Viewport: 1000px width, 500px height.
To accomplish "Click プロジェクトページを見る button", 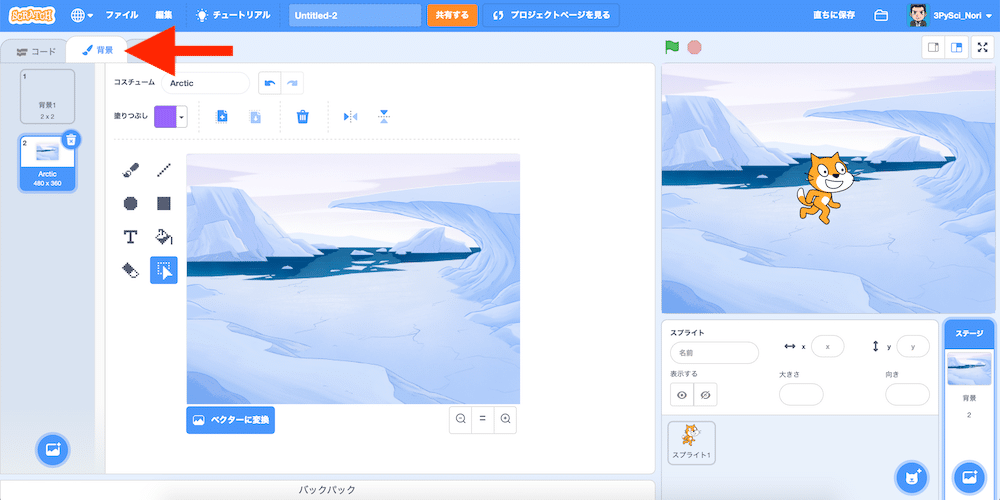I will coord(551,15).
